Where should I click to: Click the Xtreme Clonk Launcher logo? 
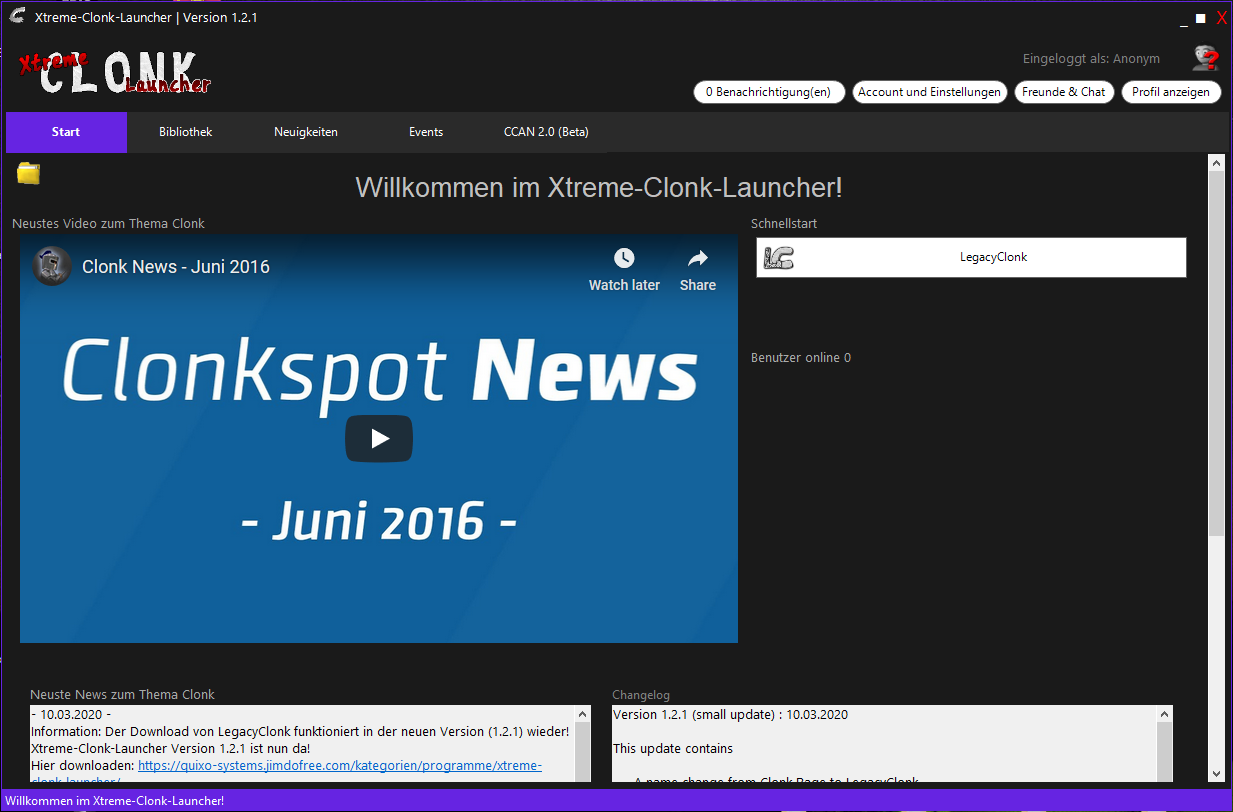coord(115,73)
